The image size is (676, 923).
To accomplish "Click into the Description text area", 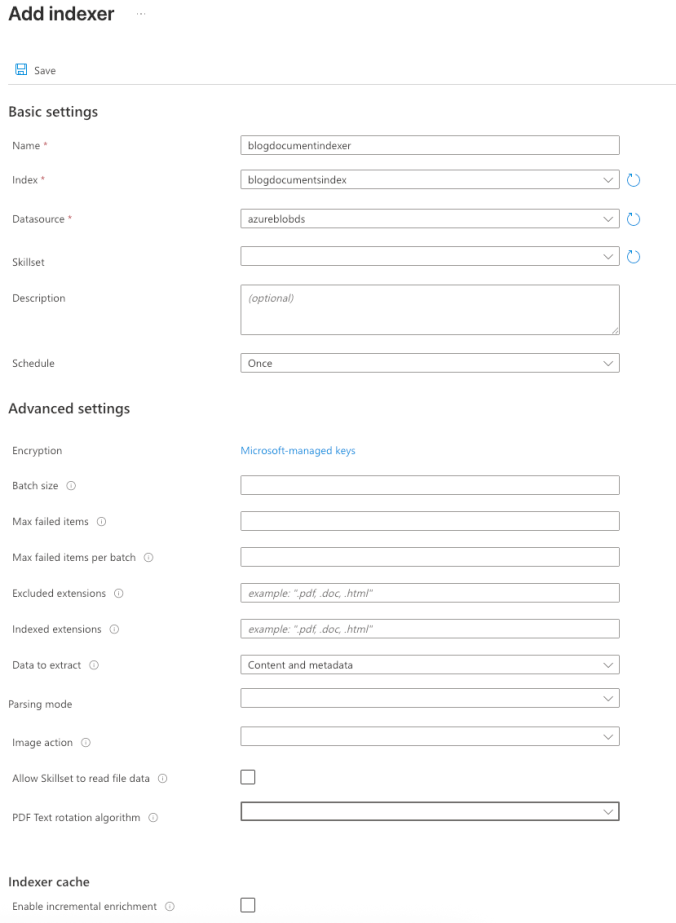I will 430,310.
